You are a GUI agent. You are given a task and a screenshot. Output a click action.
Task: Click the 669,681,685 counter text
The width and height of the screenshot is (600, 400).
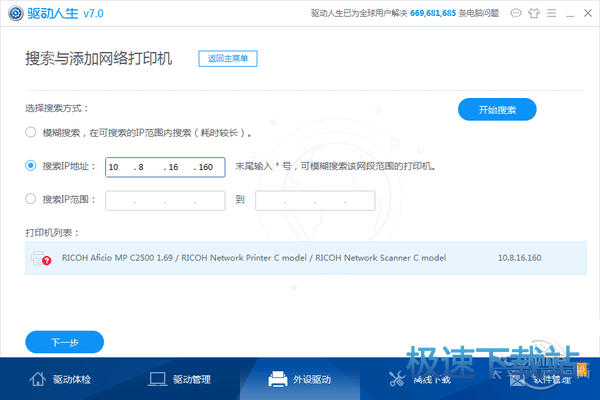[x=433, y=13]
